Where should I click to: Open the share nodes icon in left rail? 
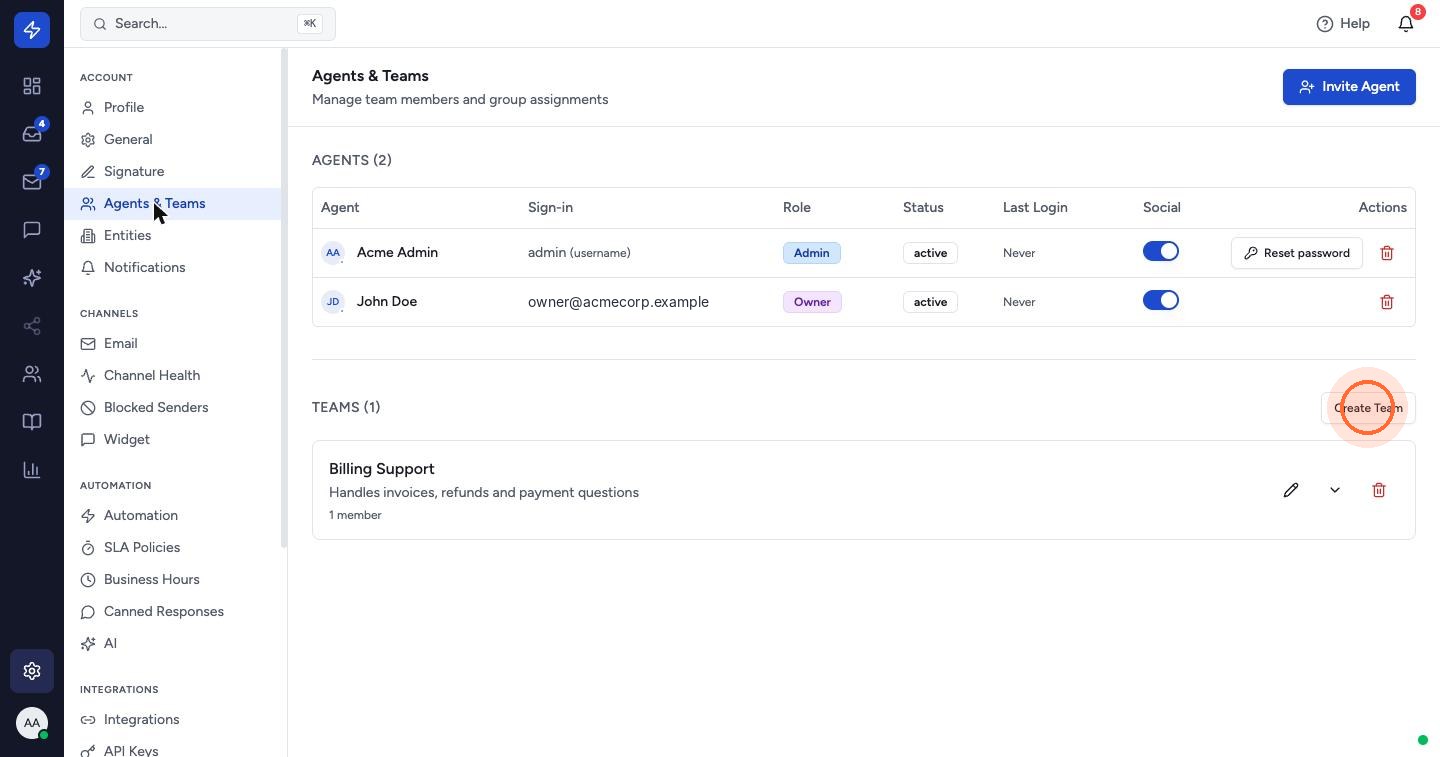tap(32, 326)
